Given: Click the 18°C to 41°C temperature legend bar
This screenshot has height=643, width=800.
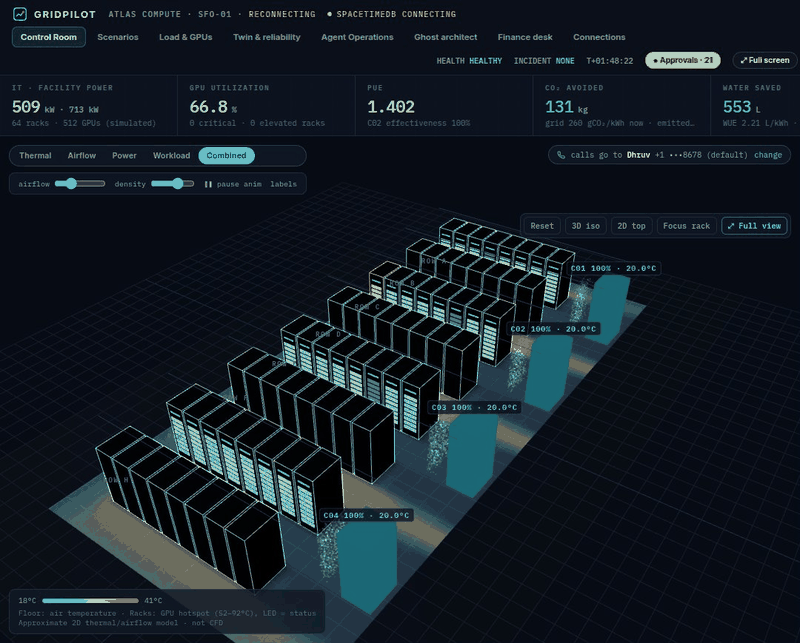Looking at the screenshot, I should 90,601.
